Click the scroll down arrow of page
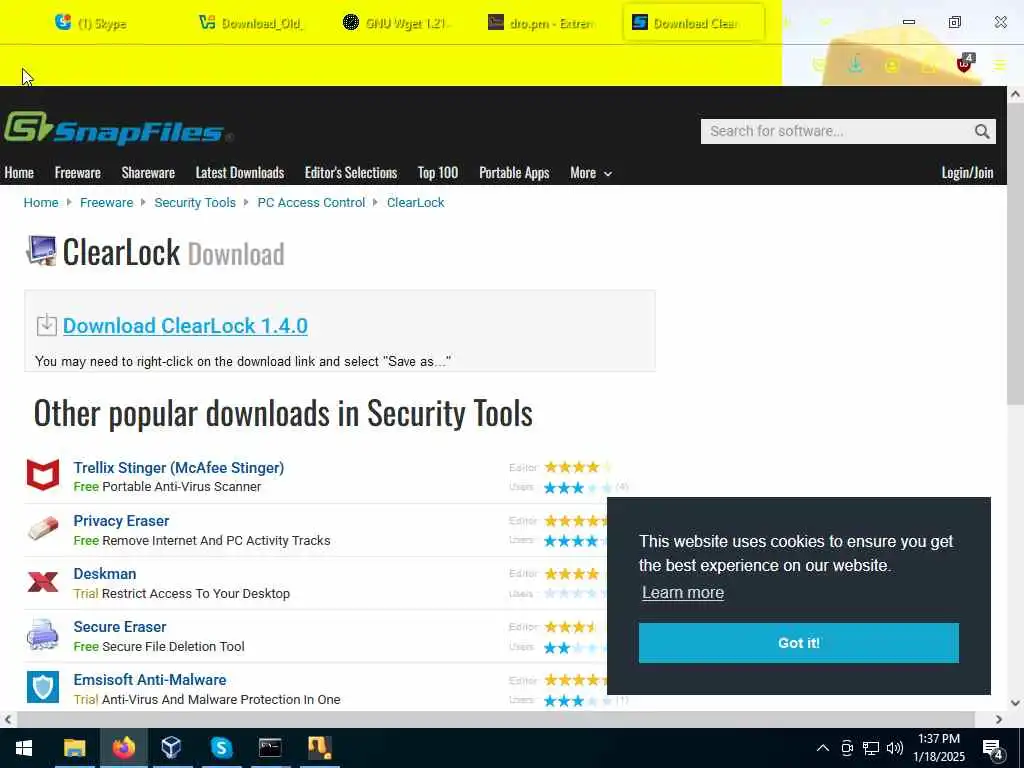The image size is (1024, 768). (x=1015, y=703)
